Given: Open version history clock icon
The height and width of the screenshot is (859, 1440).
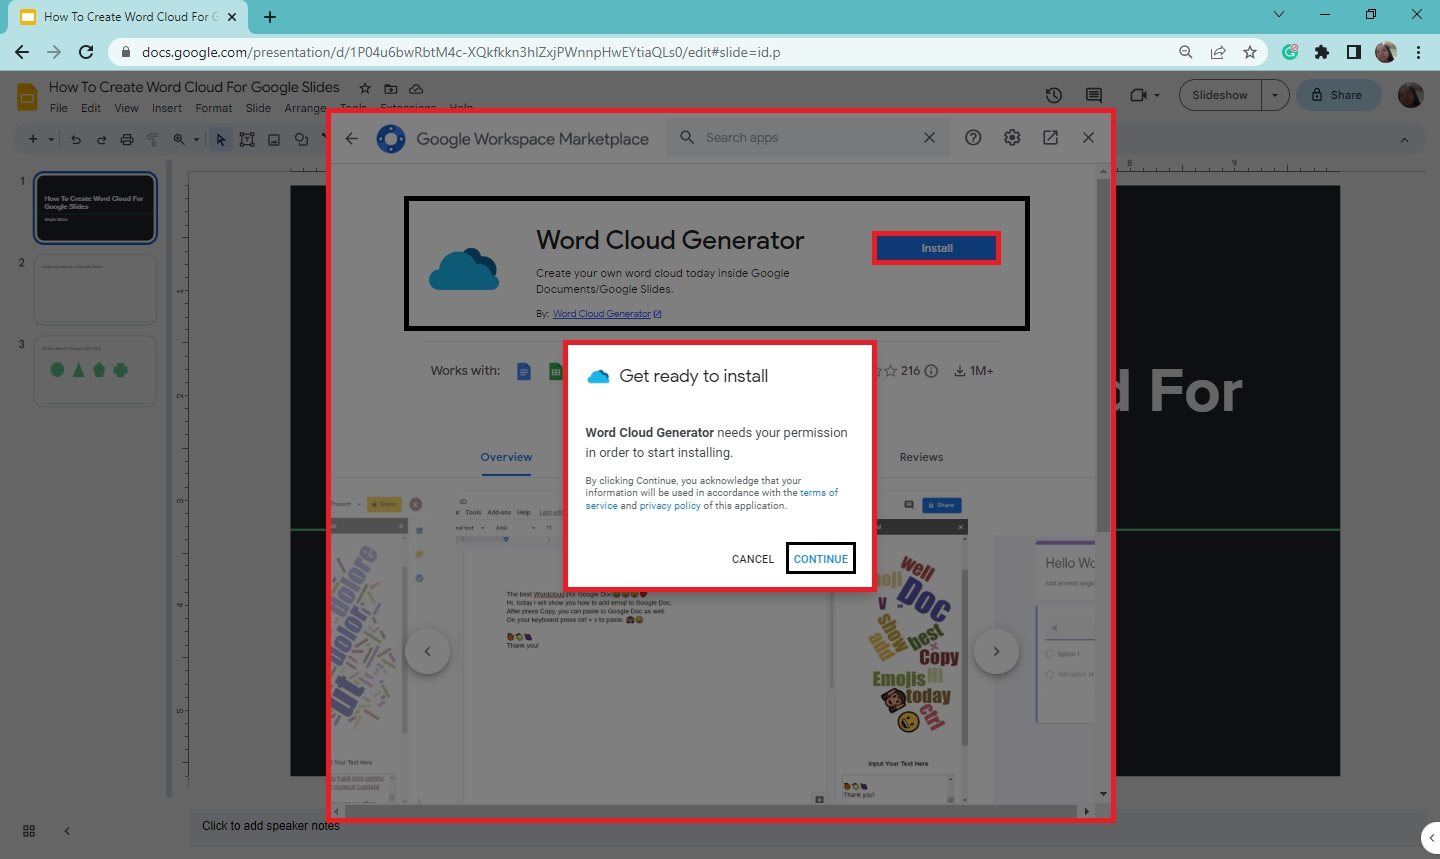Looking at the screenshot, I should 1054,95.
